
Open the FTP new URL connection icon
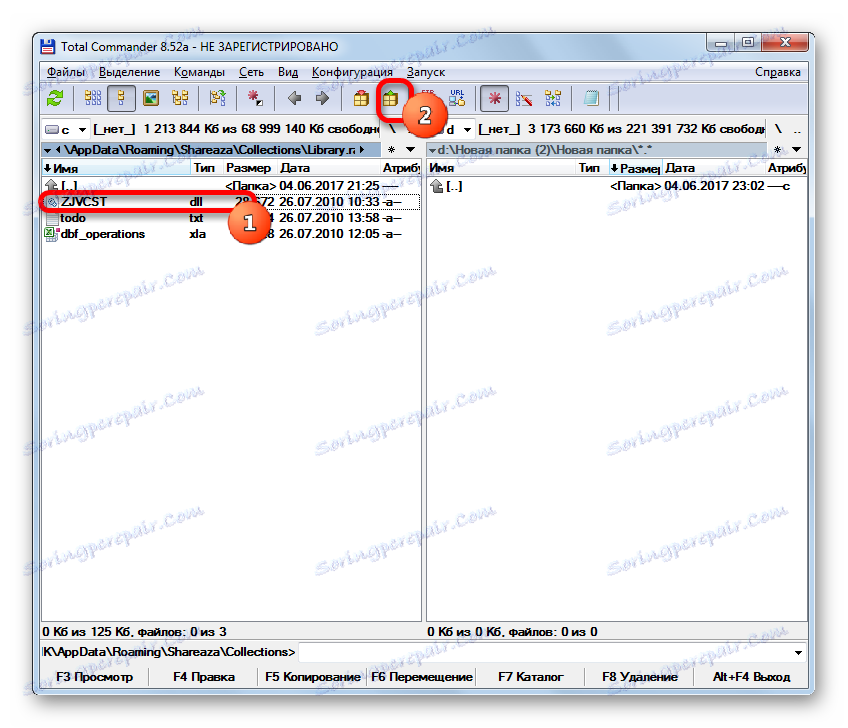tap(457, 98)
